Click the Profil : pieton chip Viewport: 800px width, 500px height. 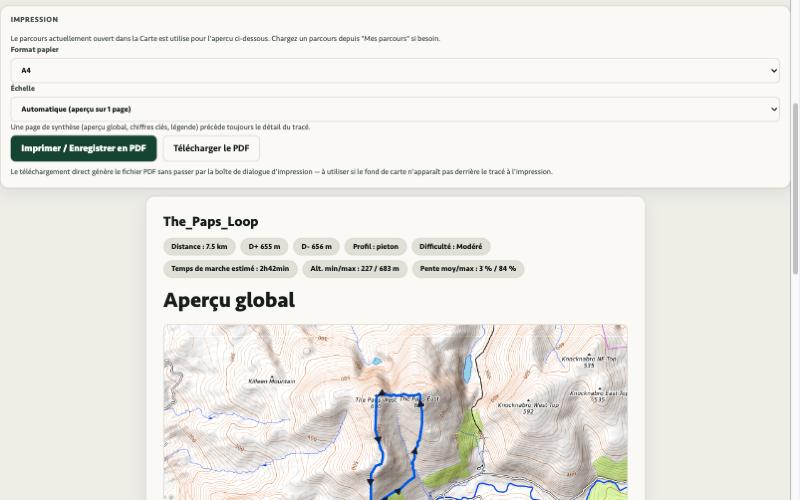point(376,246)
